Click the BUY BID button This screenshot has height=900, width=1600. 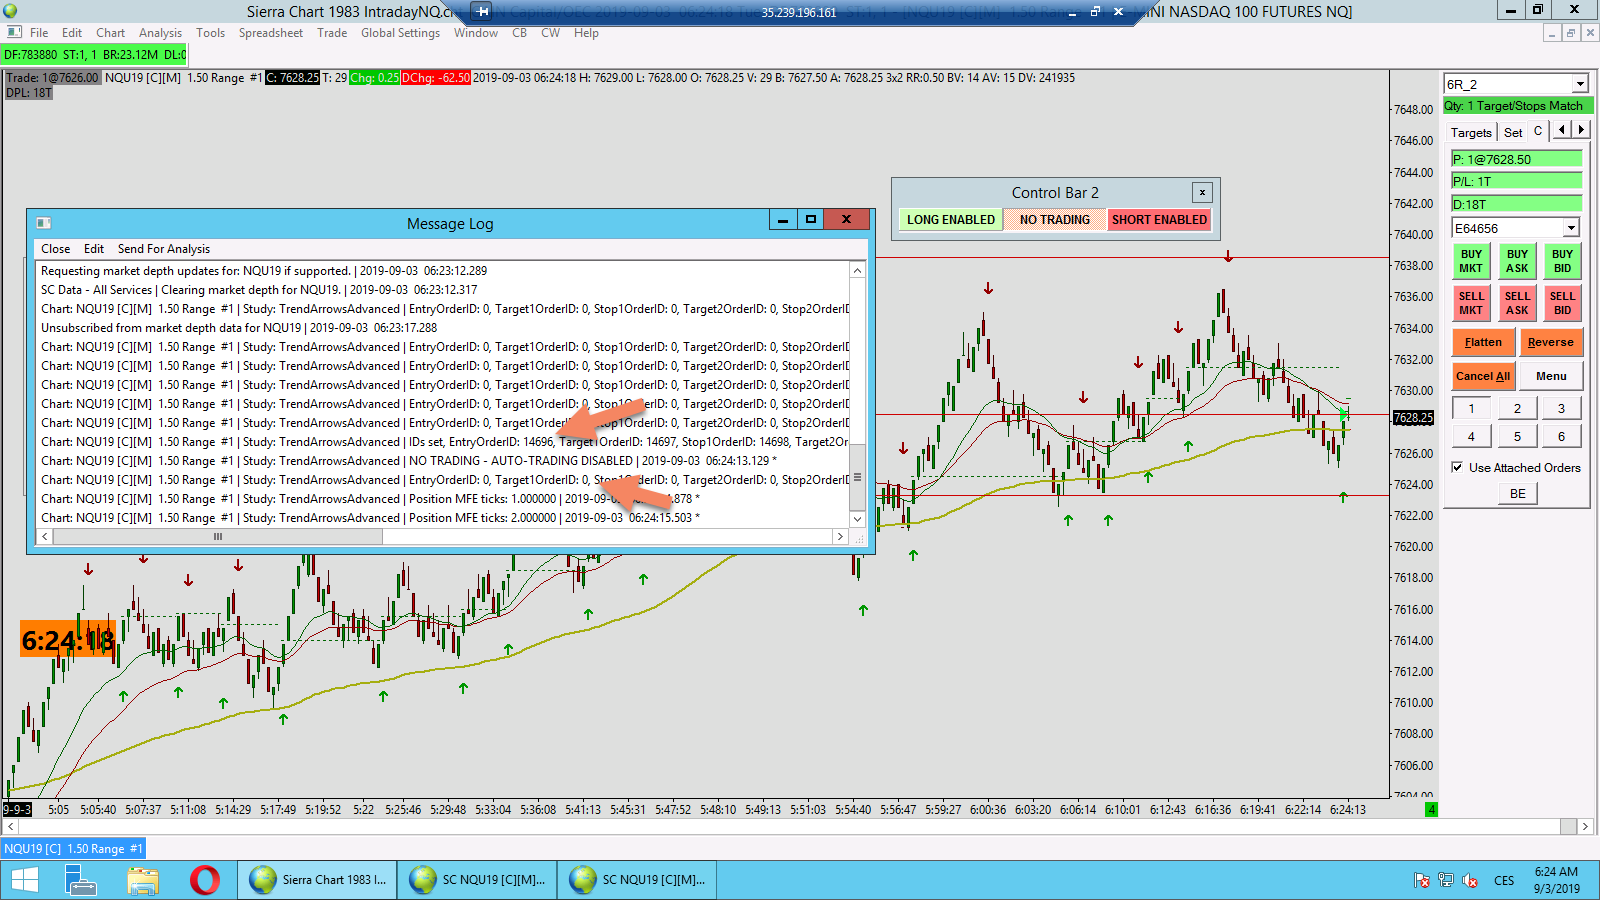pyautogui.click(x=1563, y=261)
